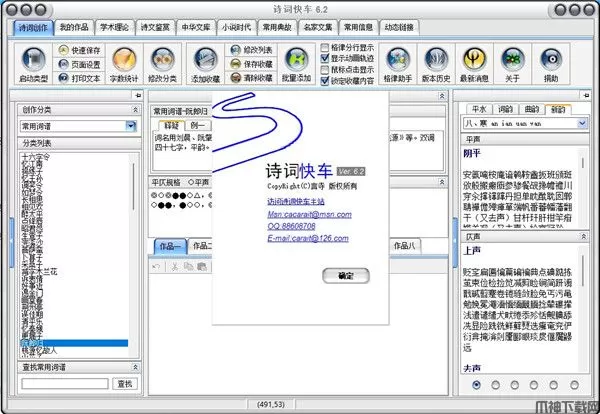
Task: Click the selected radio button below rhyme panel
Action: coord(476,385)
